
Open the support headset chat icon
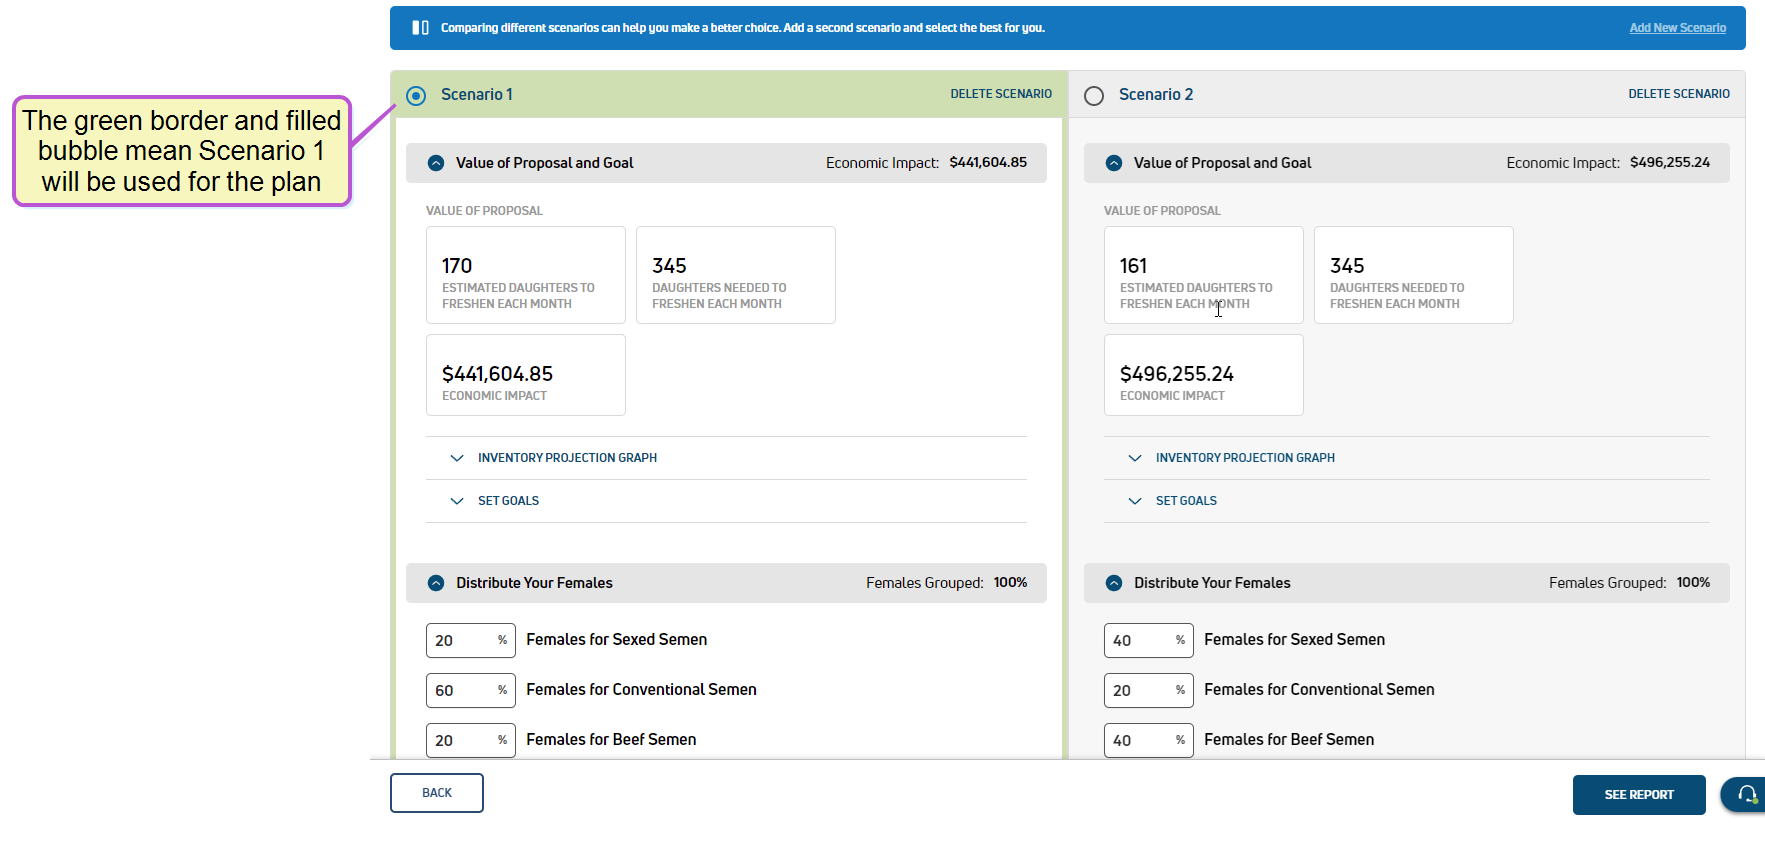click(x=1746, y=794)
